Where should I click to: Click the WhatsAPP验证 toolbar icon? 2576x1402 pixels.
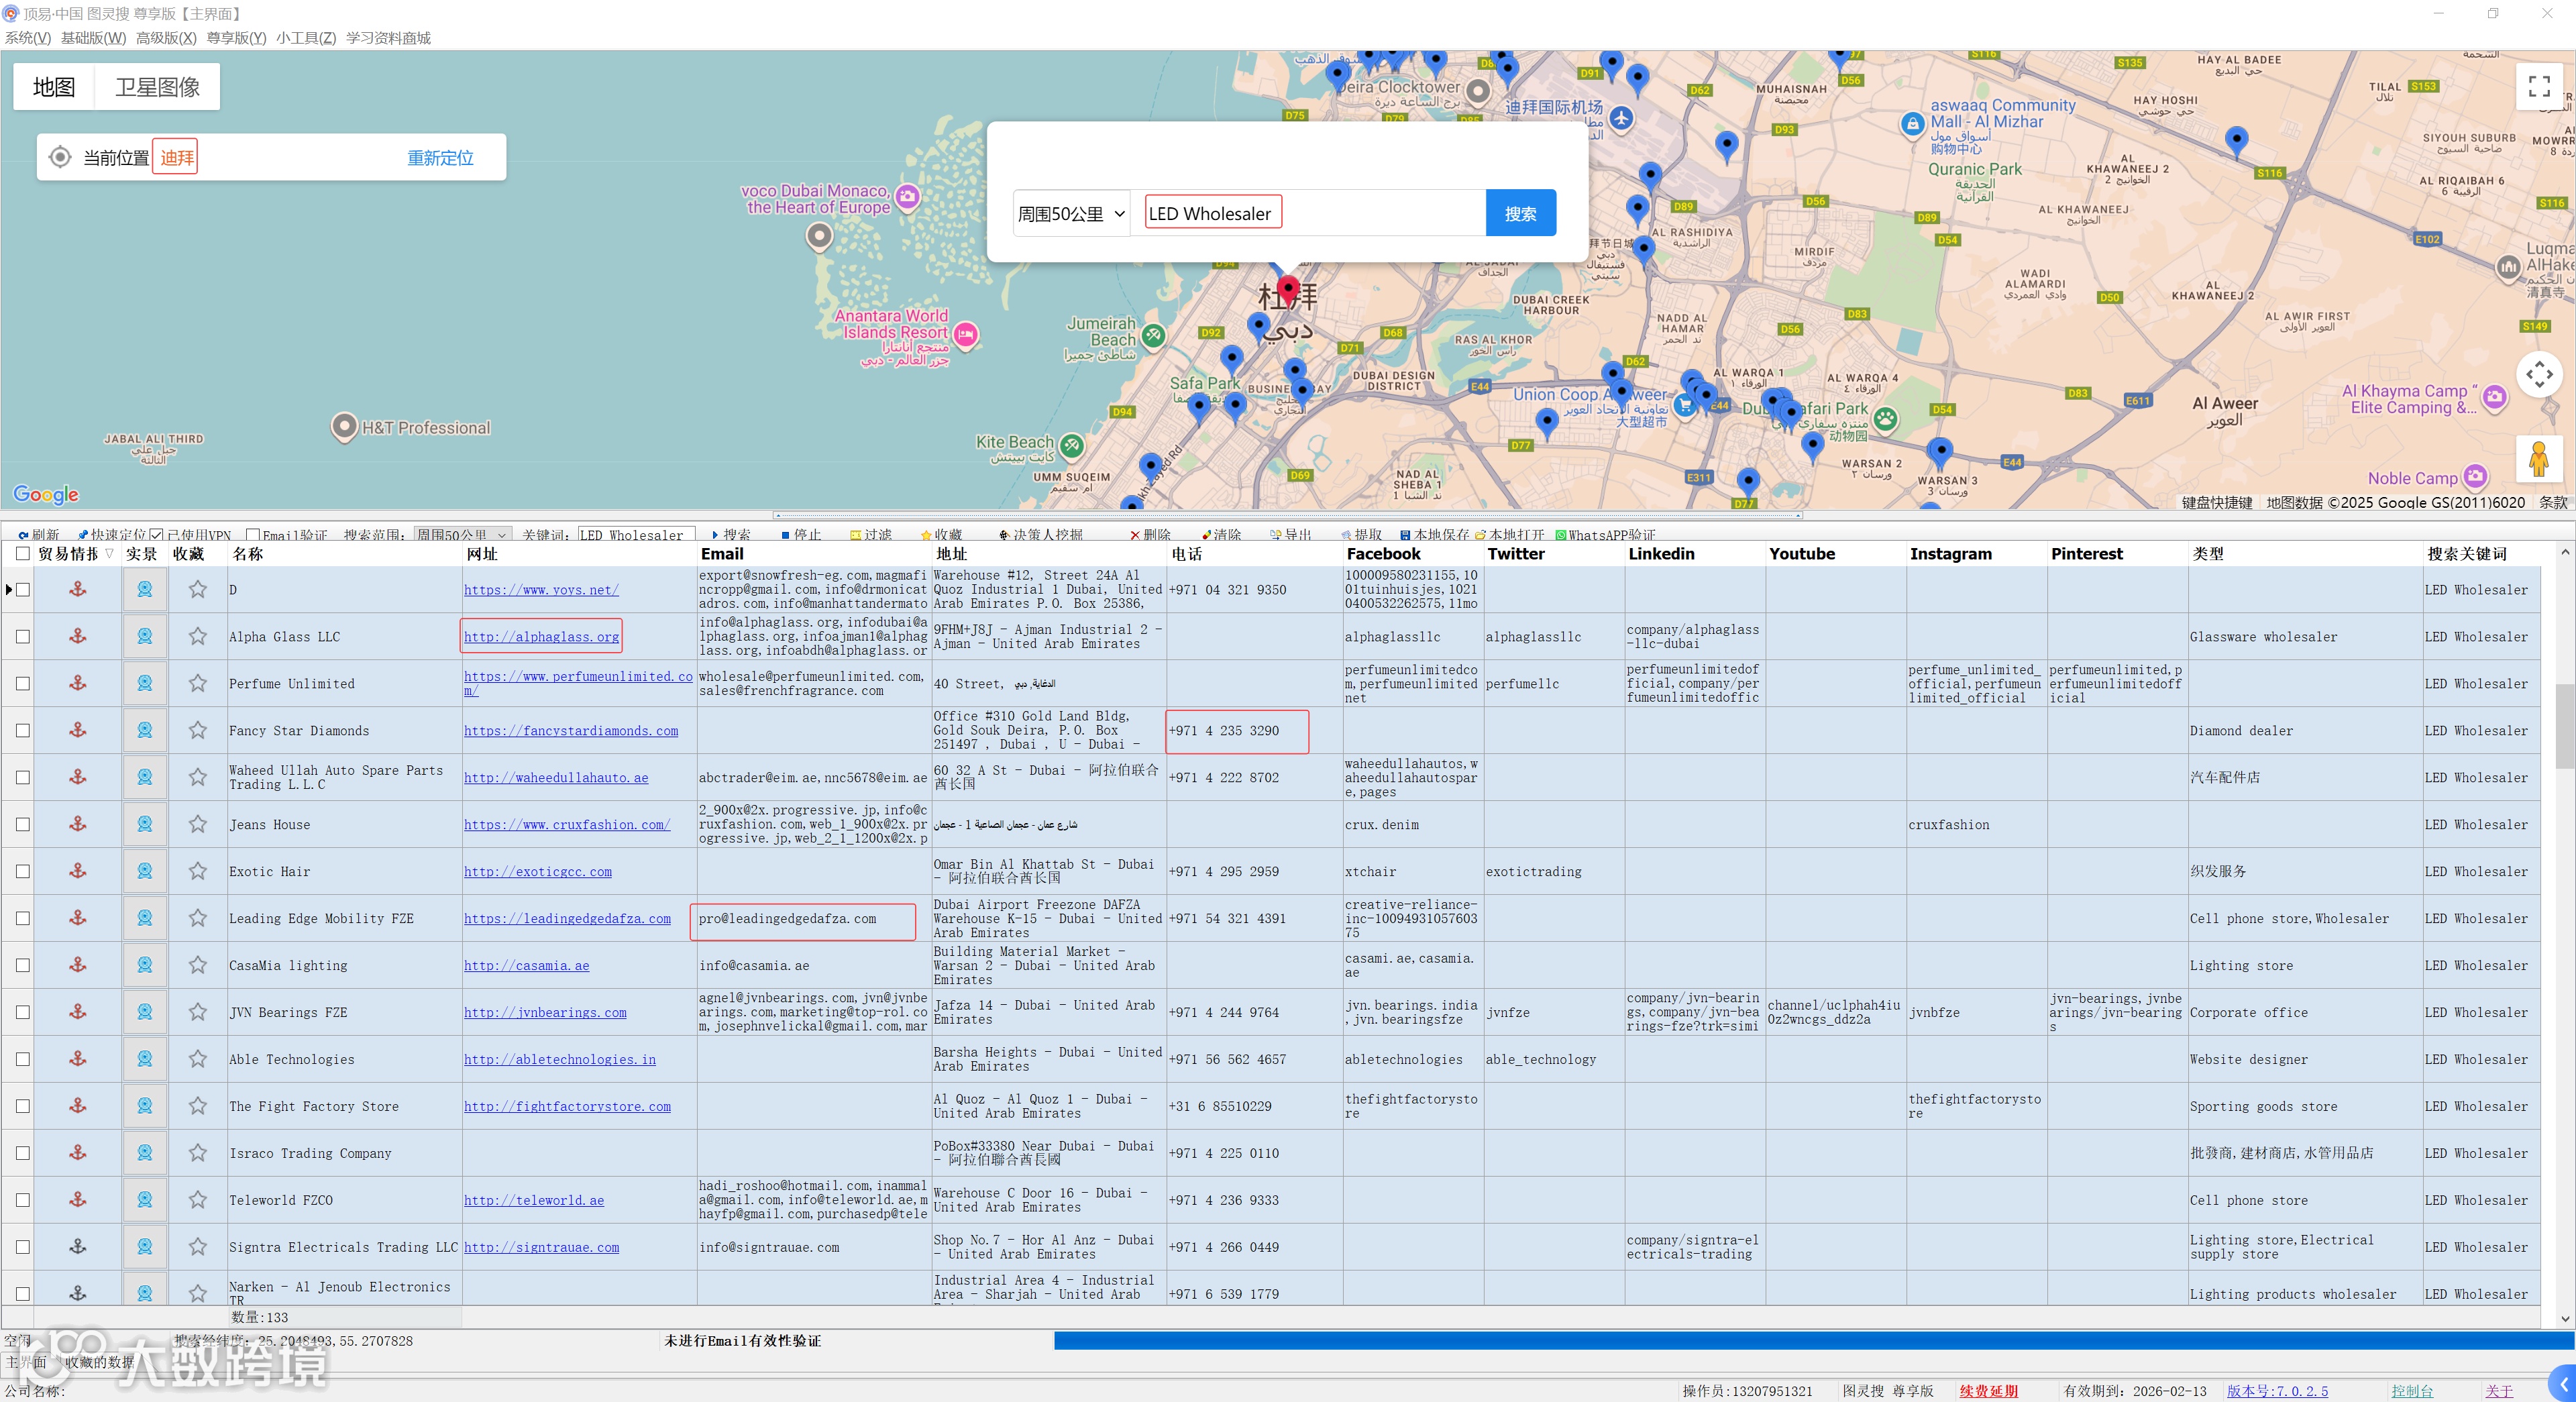(1561, 535)
